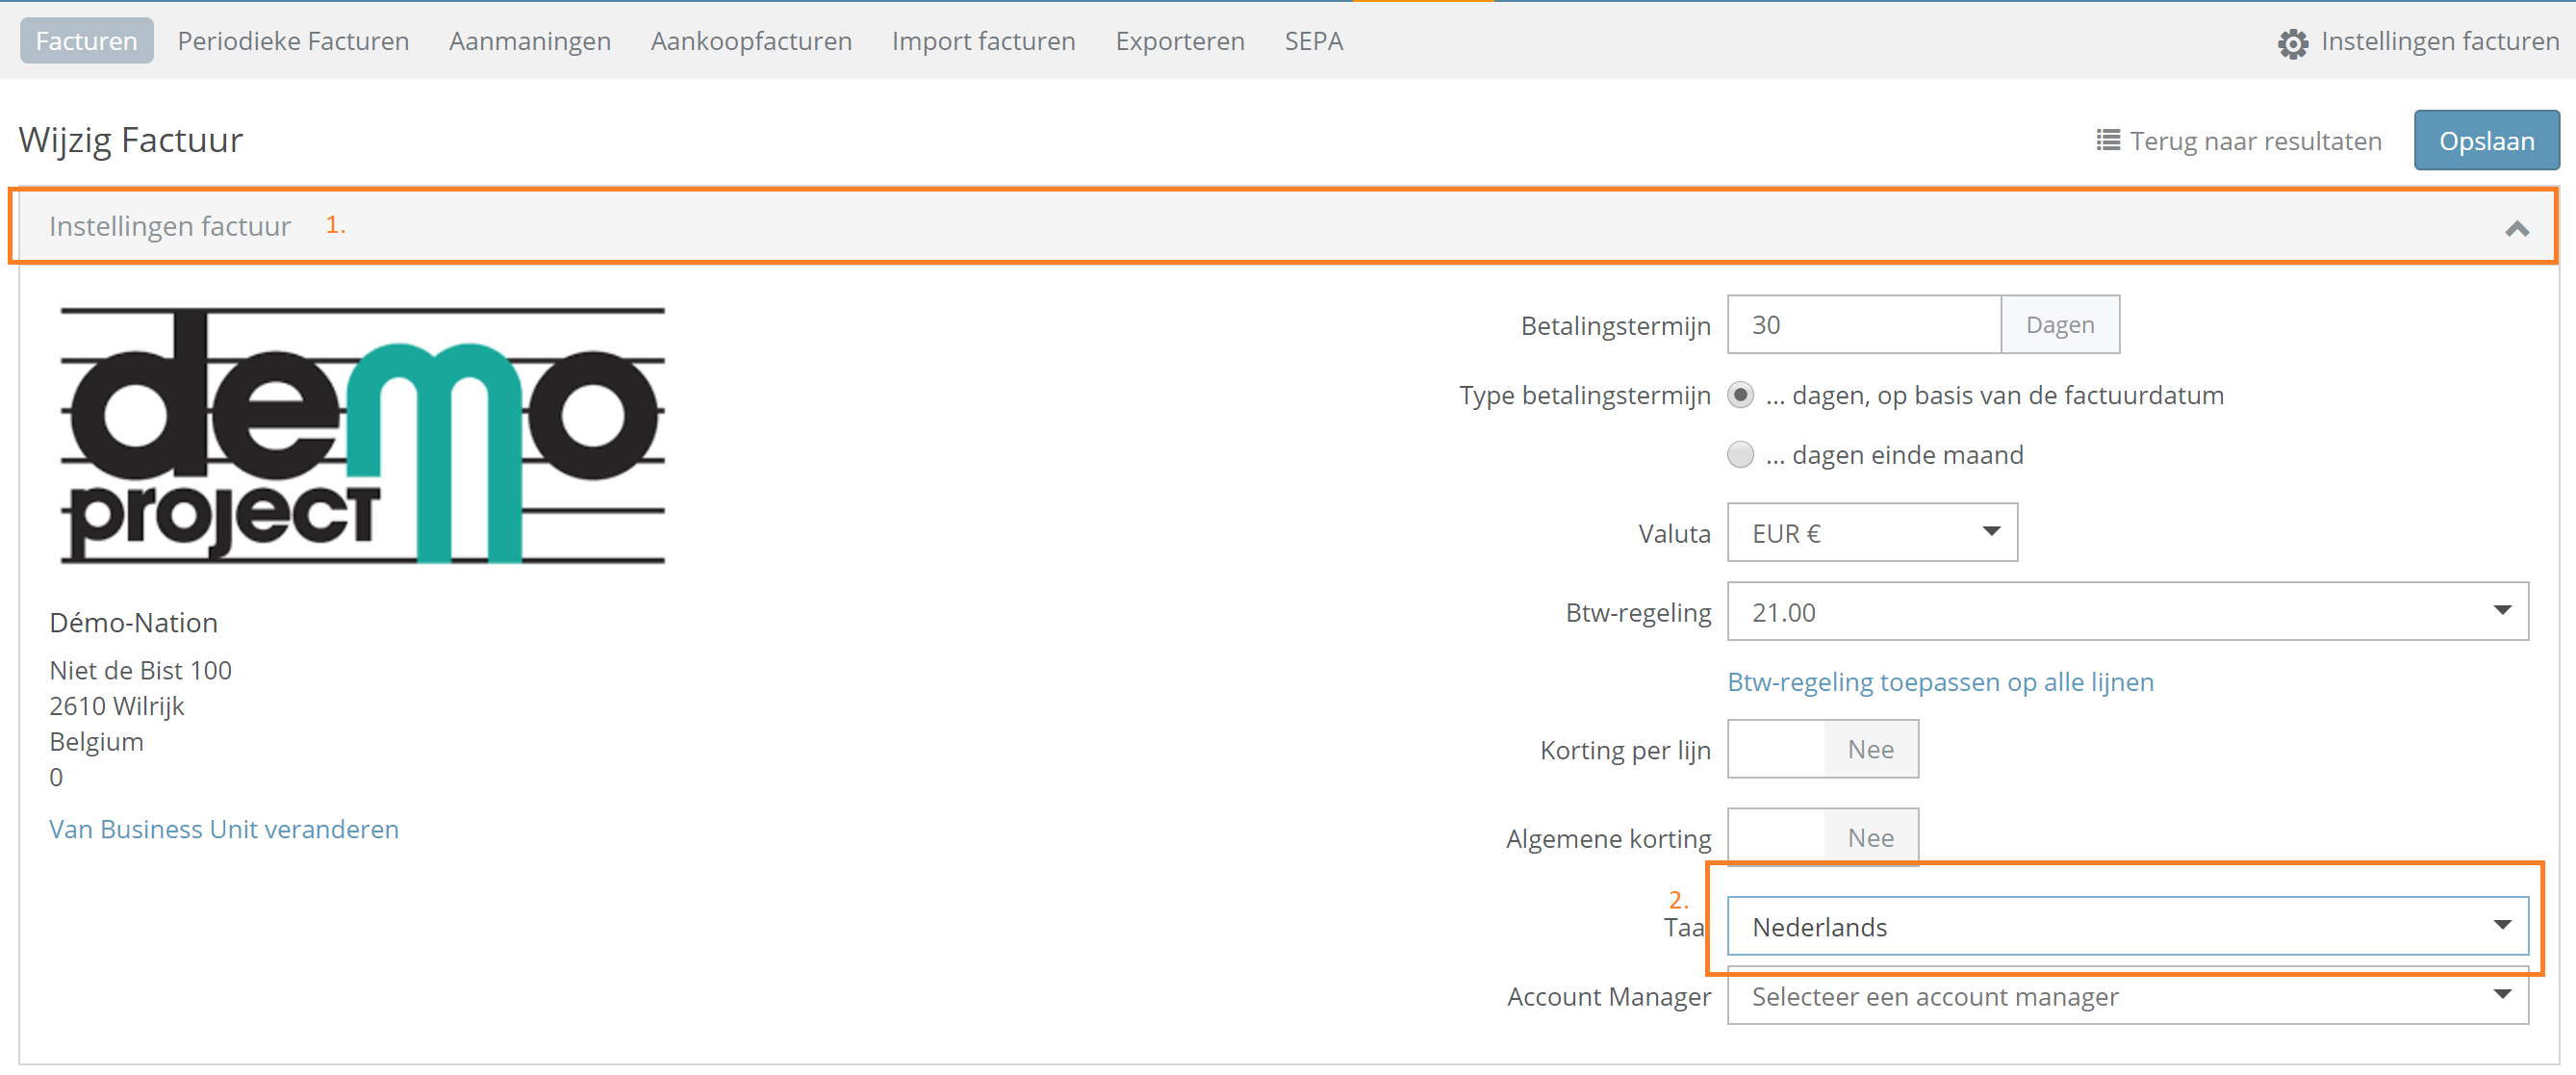Click the Belgium country text
Viewport: 2576px width, 1075px height.
96,742
